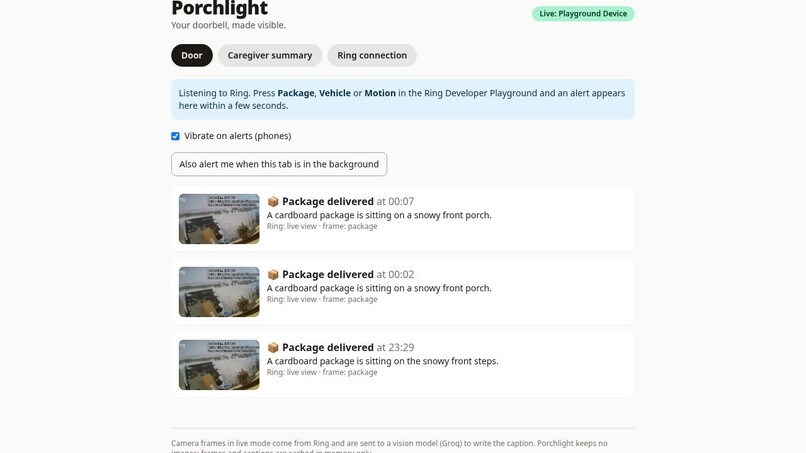Click the 'Vibrate on alerts (phones)' label
806x453 pixels.
click(x=237, y=136)
